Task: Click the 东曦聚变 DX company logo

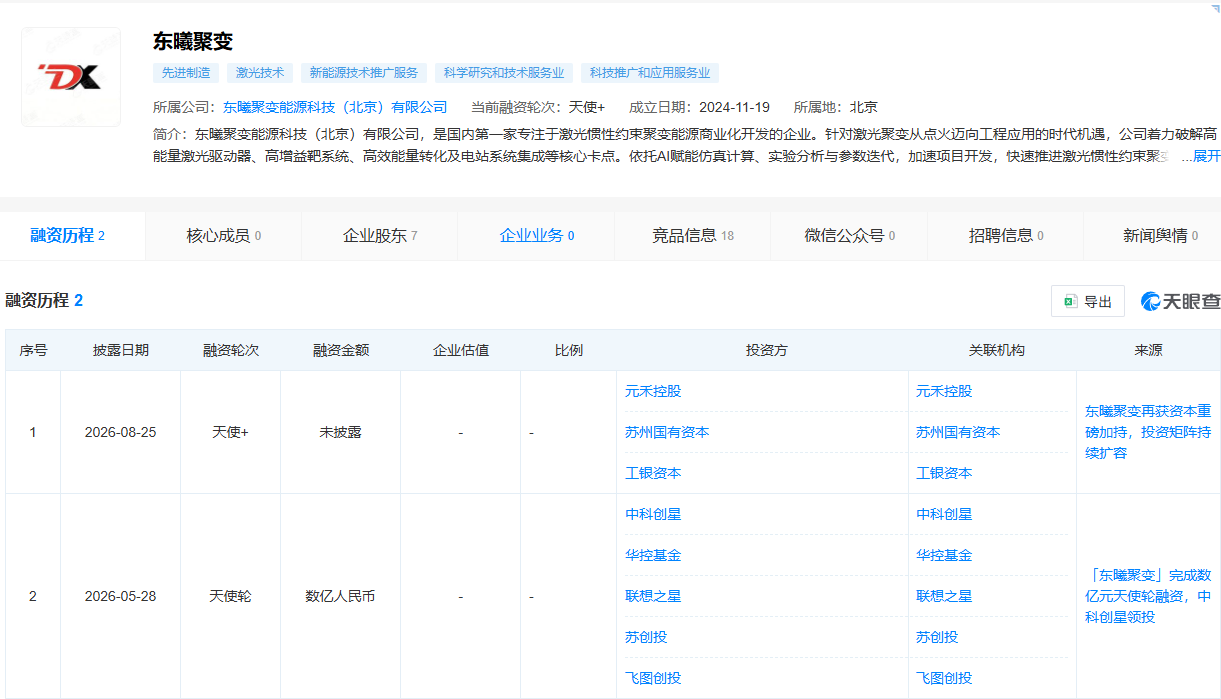Action: coord(70,77)
